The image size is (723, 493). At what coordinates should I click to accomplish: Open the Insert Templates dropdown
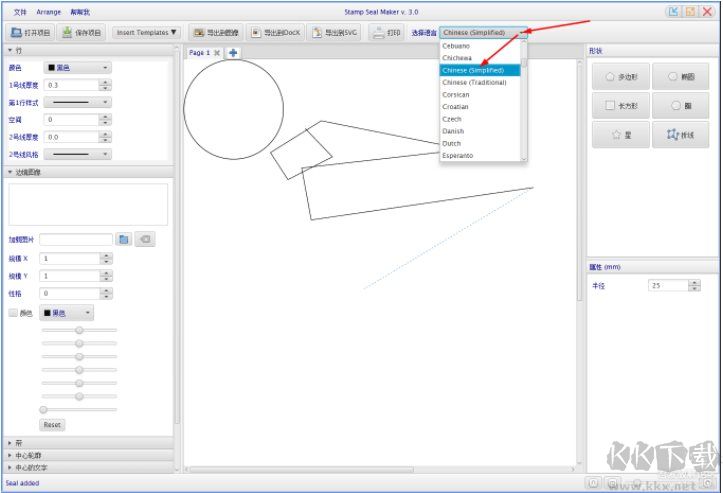[148, 33]
